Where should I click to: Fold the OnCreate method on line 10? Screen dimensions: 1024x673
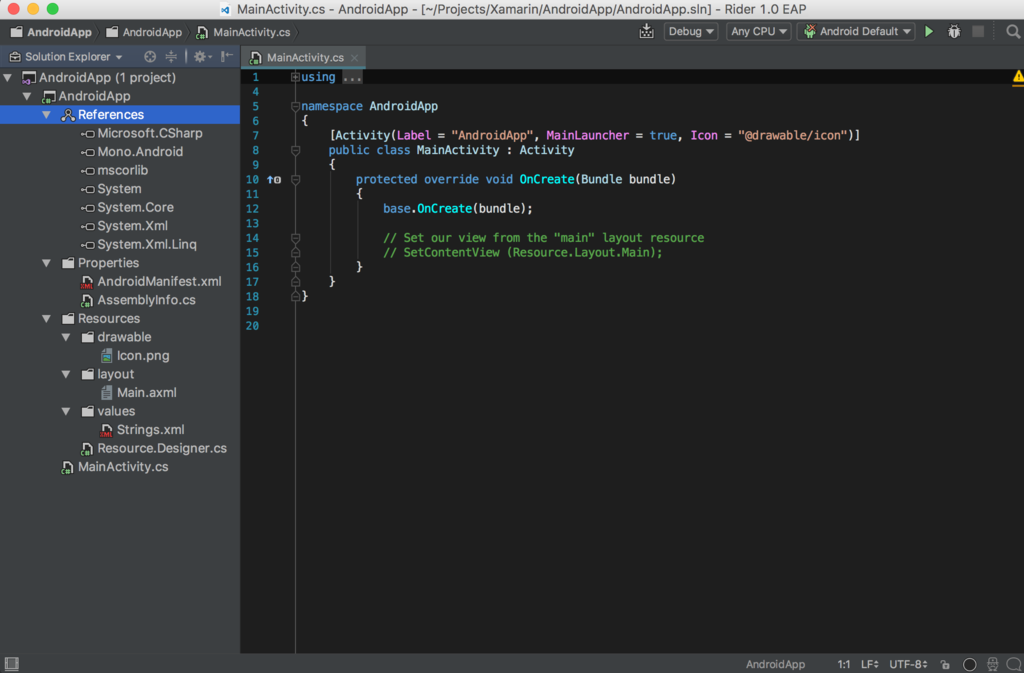[295, 180]
